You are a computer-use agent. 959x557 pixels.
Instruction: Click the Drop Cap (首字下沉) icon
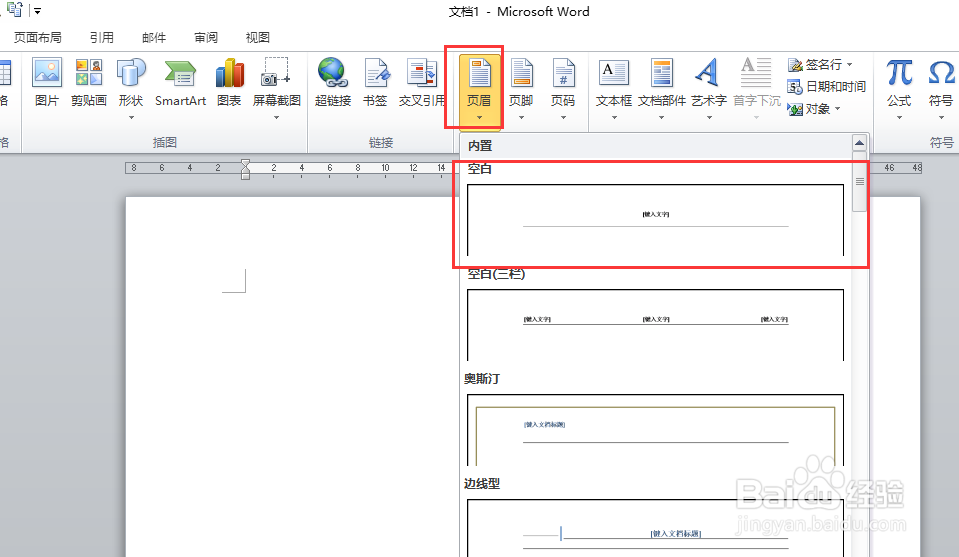point(756,73)
